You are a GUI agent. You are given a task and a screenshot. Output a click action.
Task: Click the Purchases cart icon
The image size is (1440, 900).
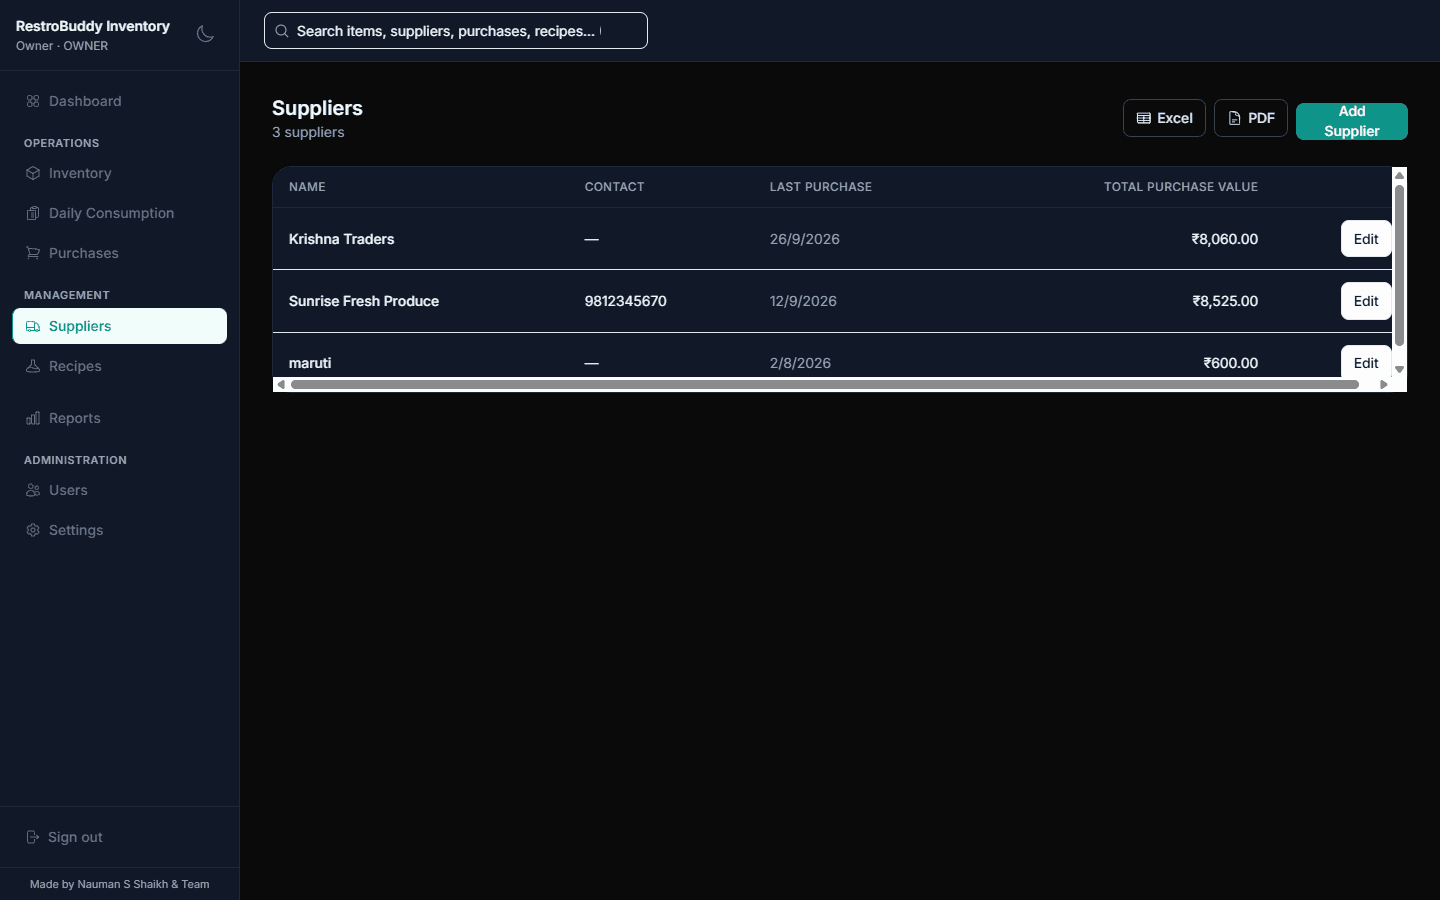pos(33,253)
